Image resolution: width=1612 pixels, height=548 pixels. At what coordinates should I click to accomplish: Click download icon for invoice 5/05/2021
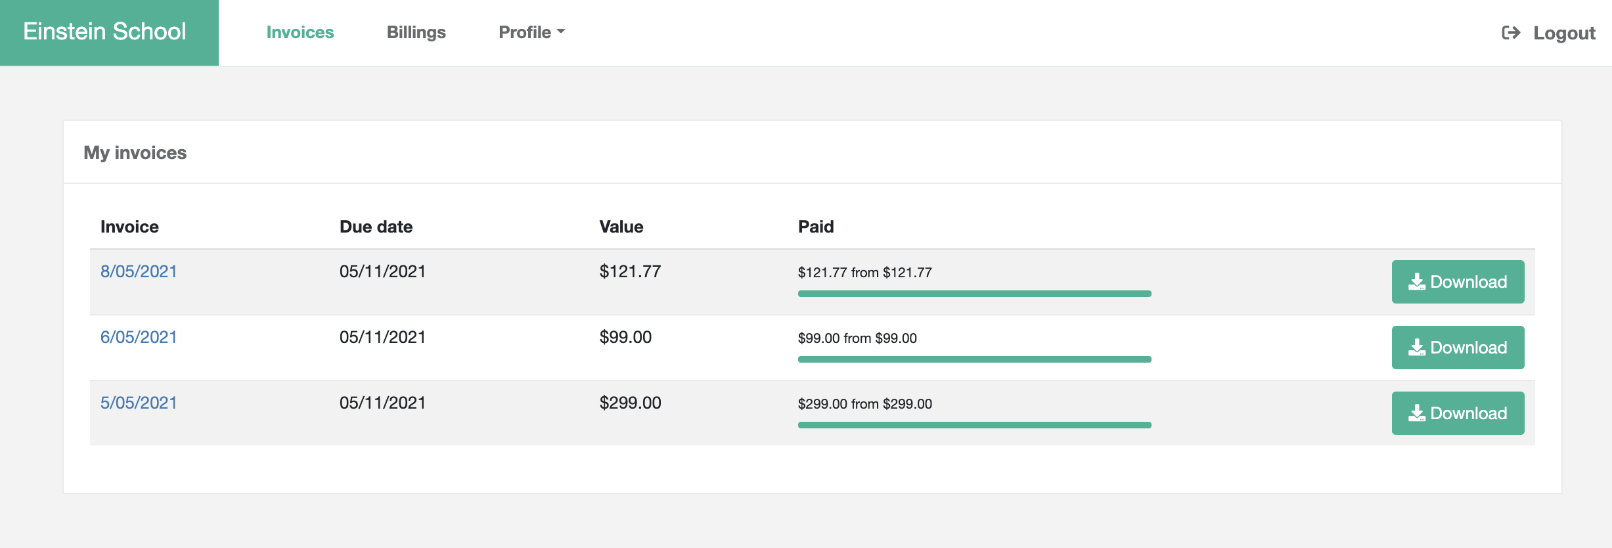(x=1417, y=414)
